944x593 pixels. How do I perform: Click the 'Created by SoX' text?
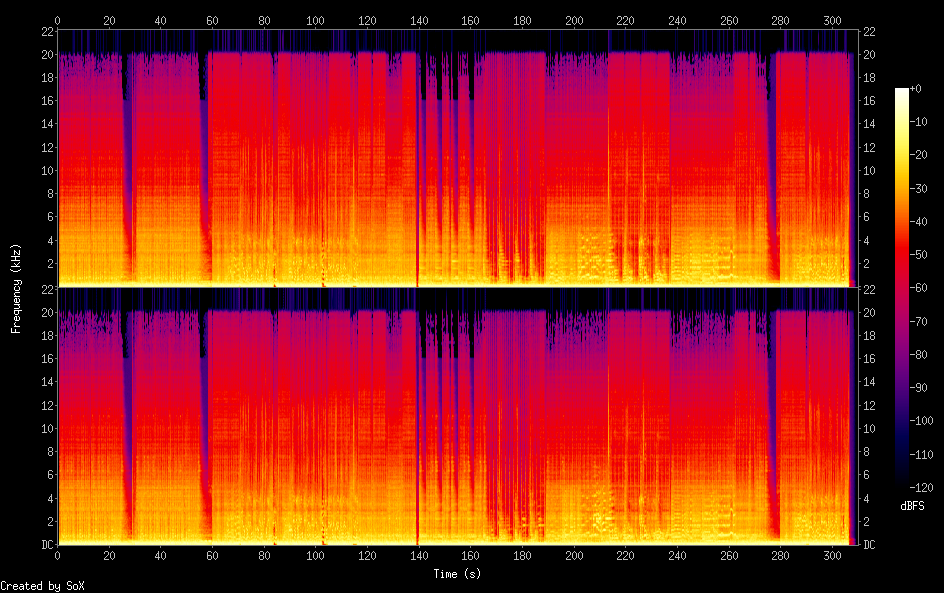pyautogui.click(x=42, y=586)
